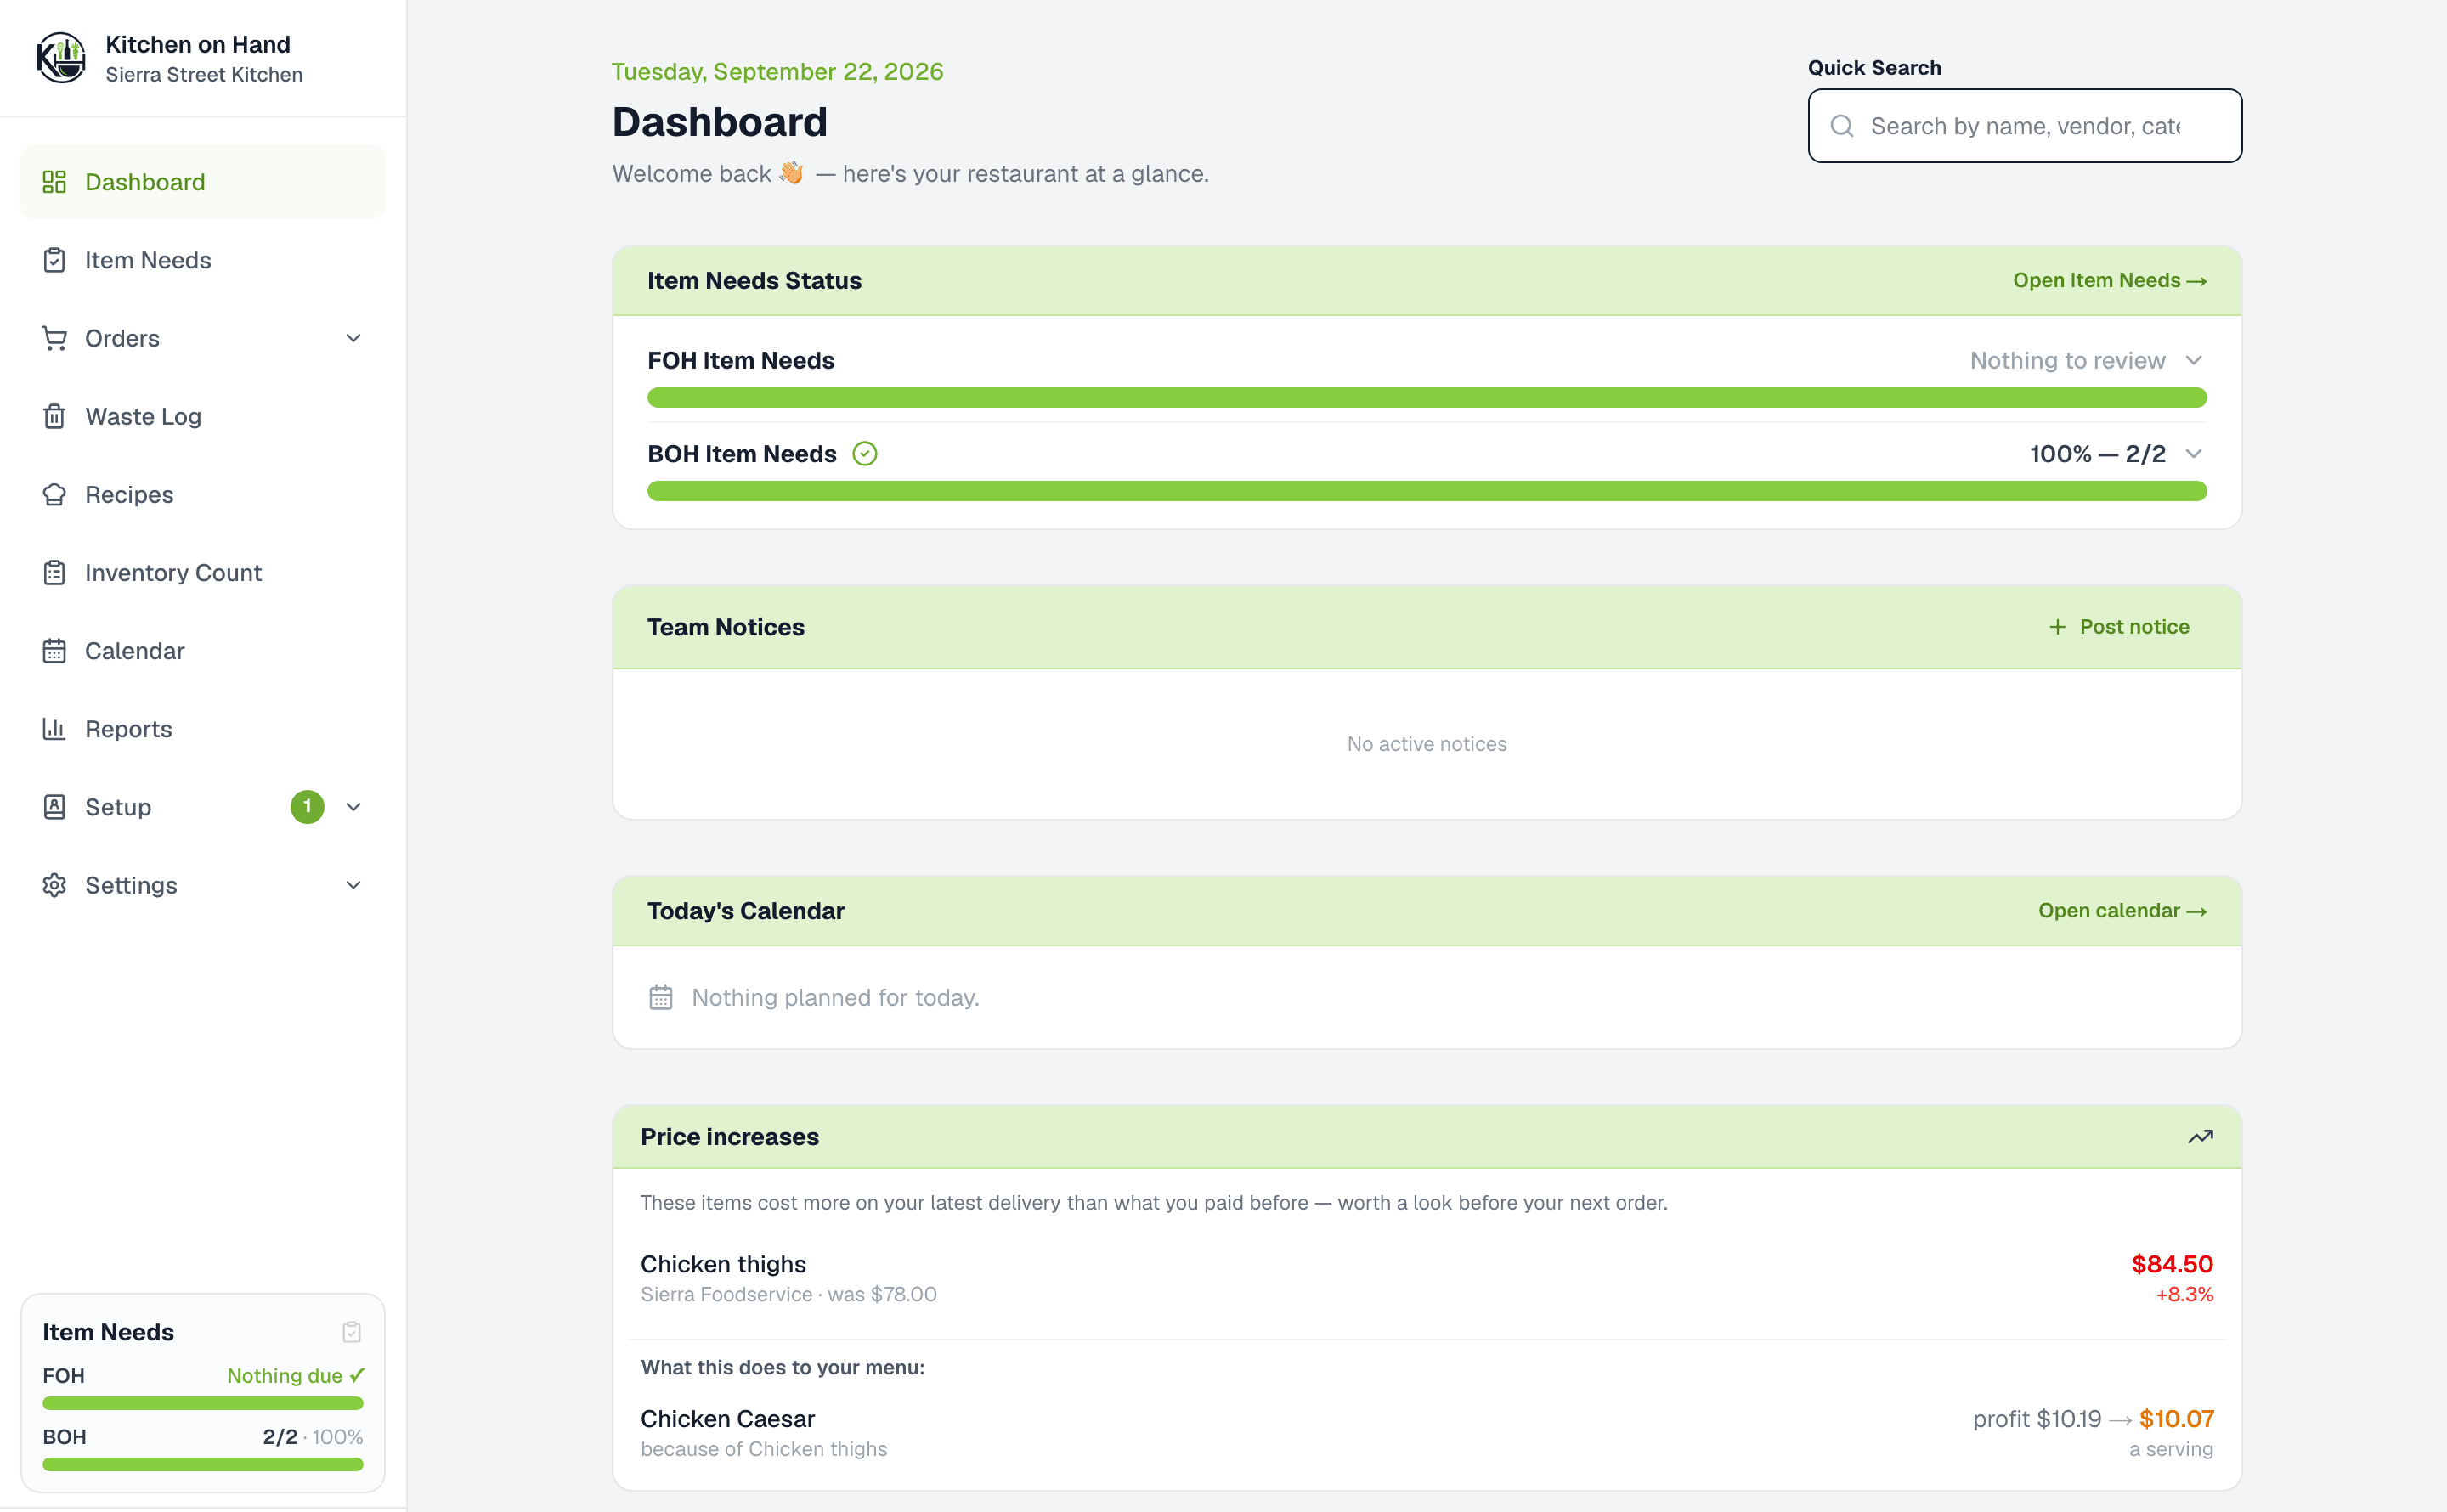
Task: Click the Setup contact book icon
Action: click(x=54, y=807)
